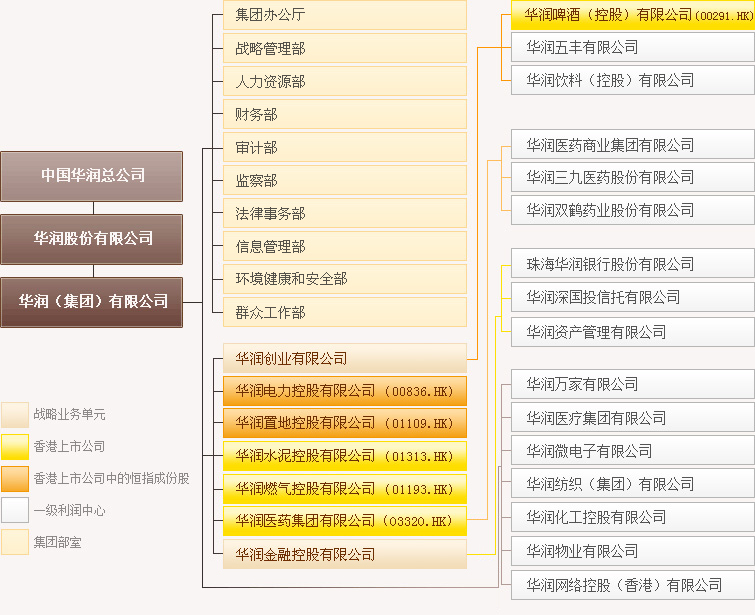Click 华润水泥控股有限公司 (01313.HK)
This screenshot has width=755, height=615.
(x=345, y=456)
